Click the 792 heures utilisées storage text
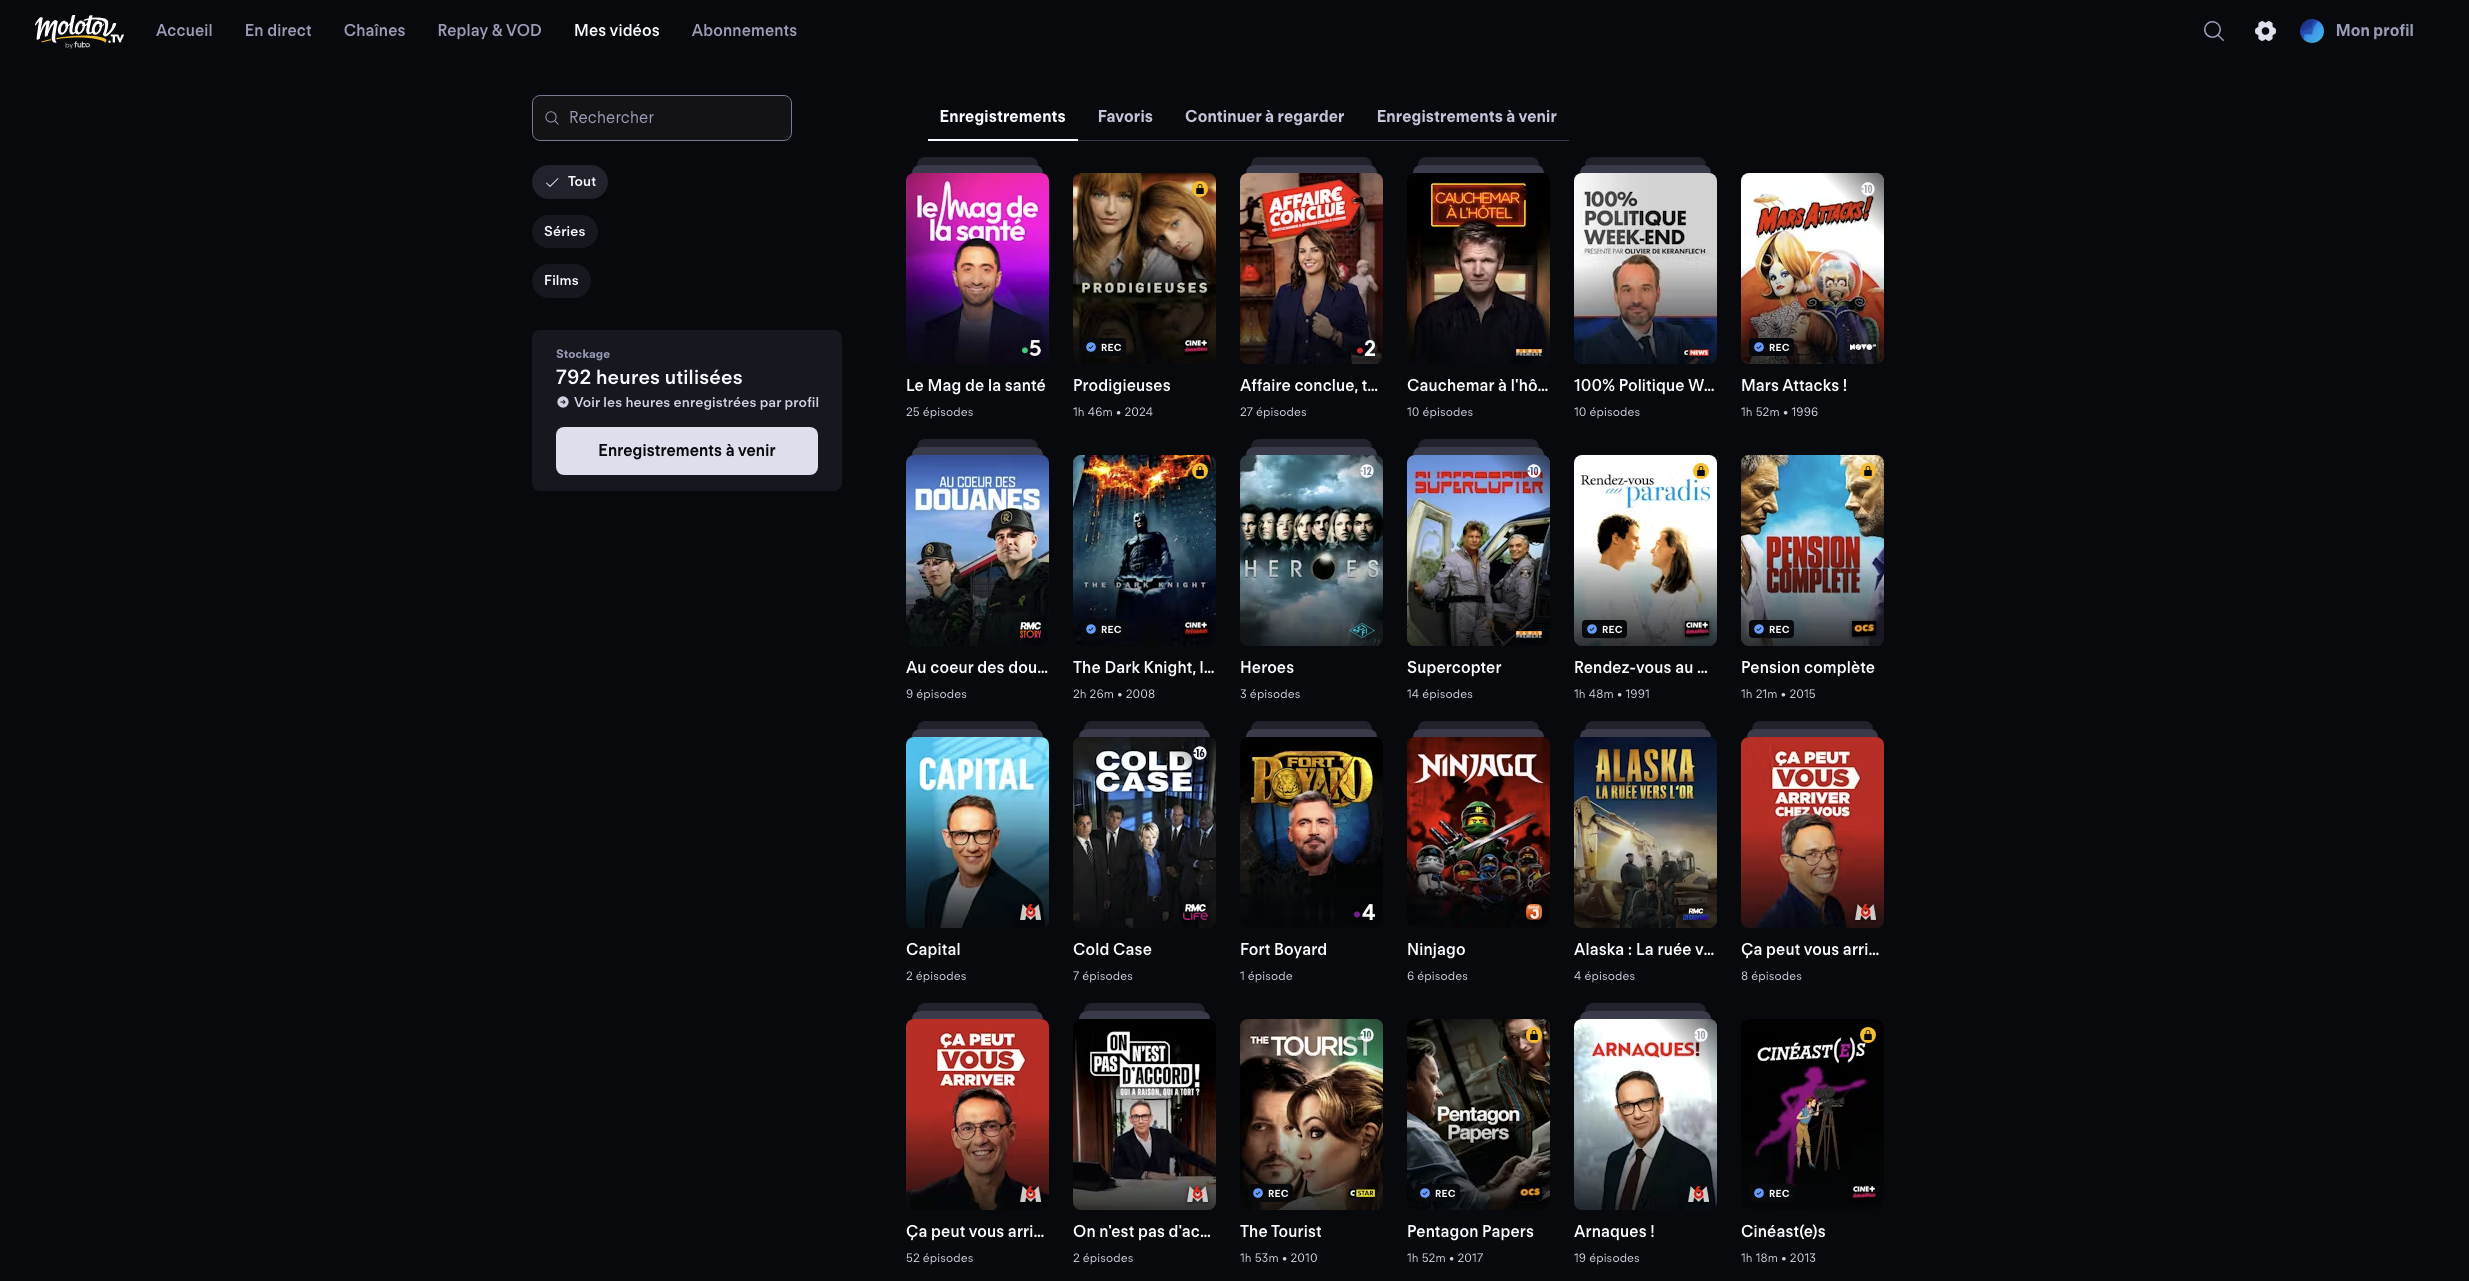2469x1281 pixels. click(x=649, y=378)
